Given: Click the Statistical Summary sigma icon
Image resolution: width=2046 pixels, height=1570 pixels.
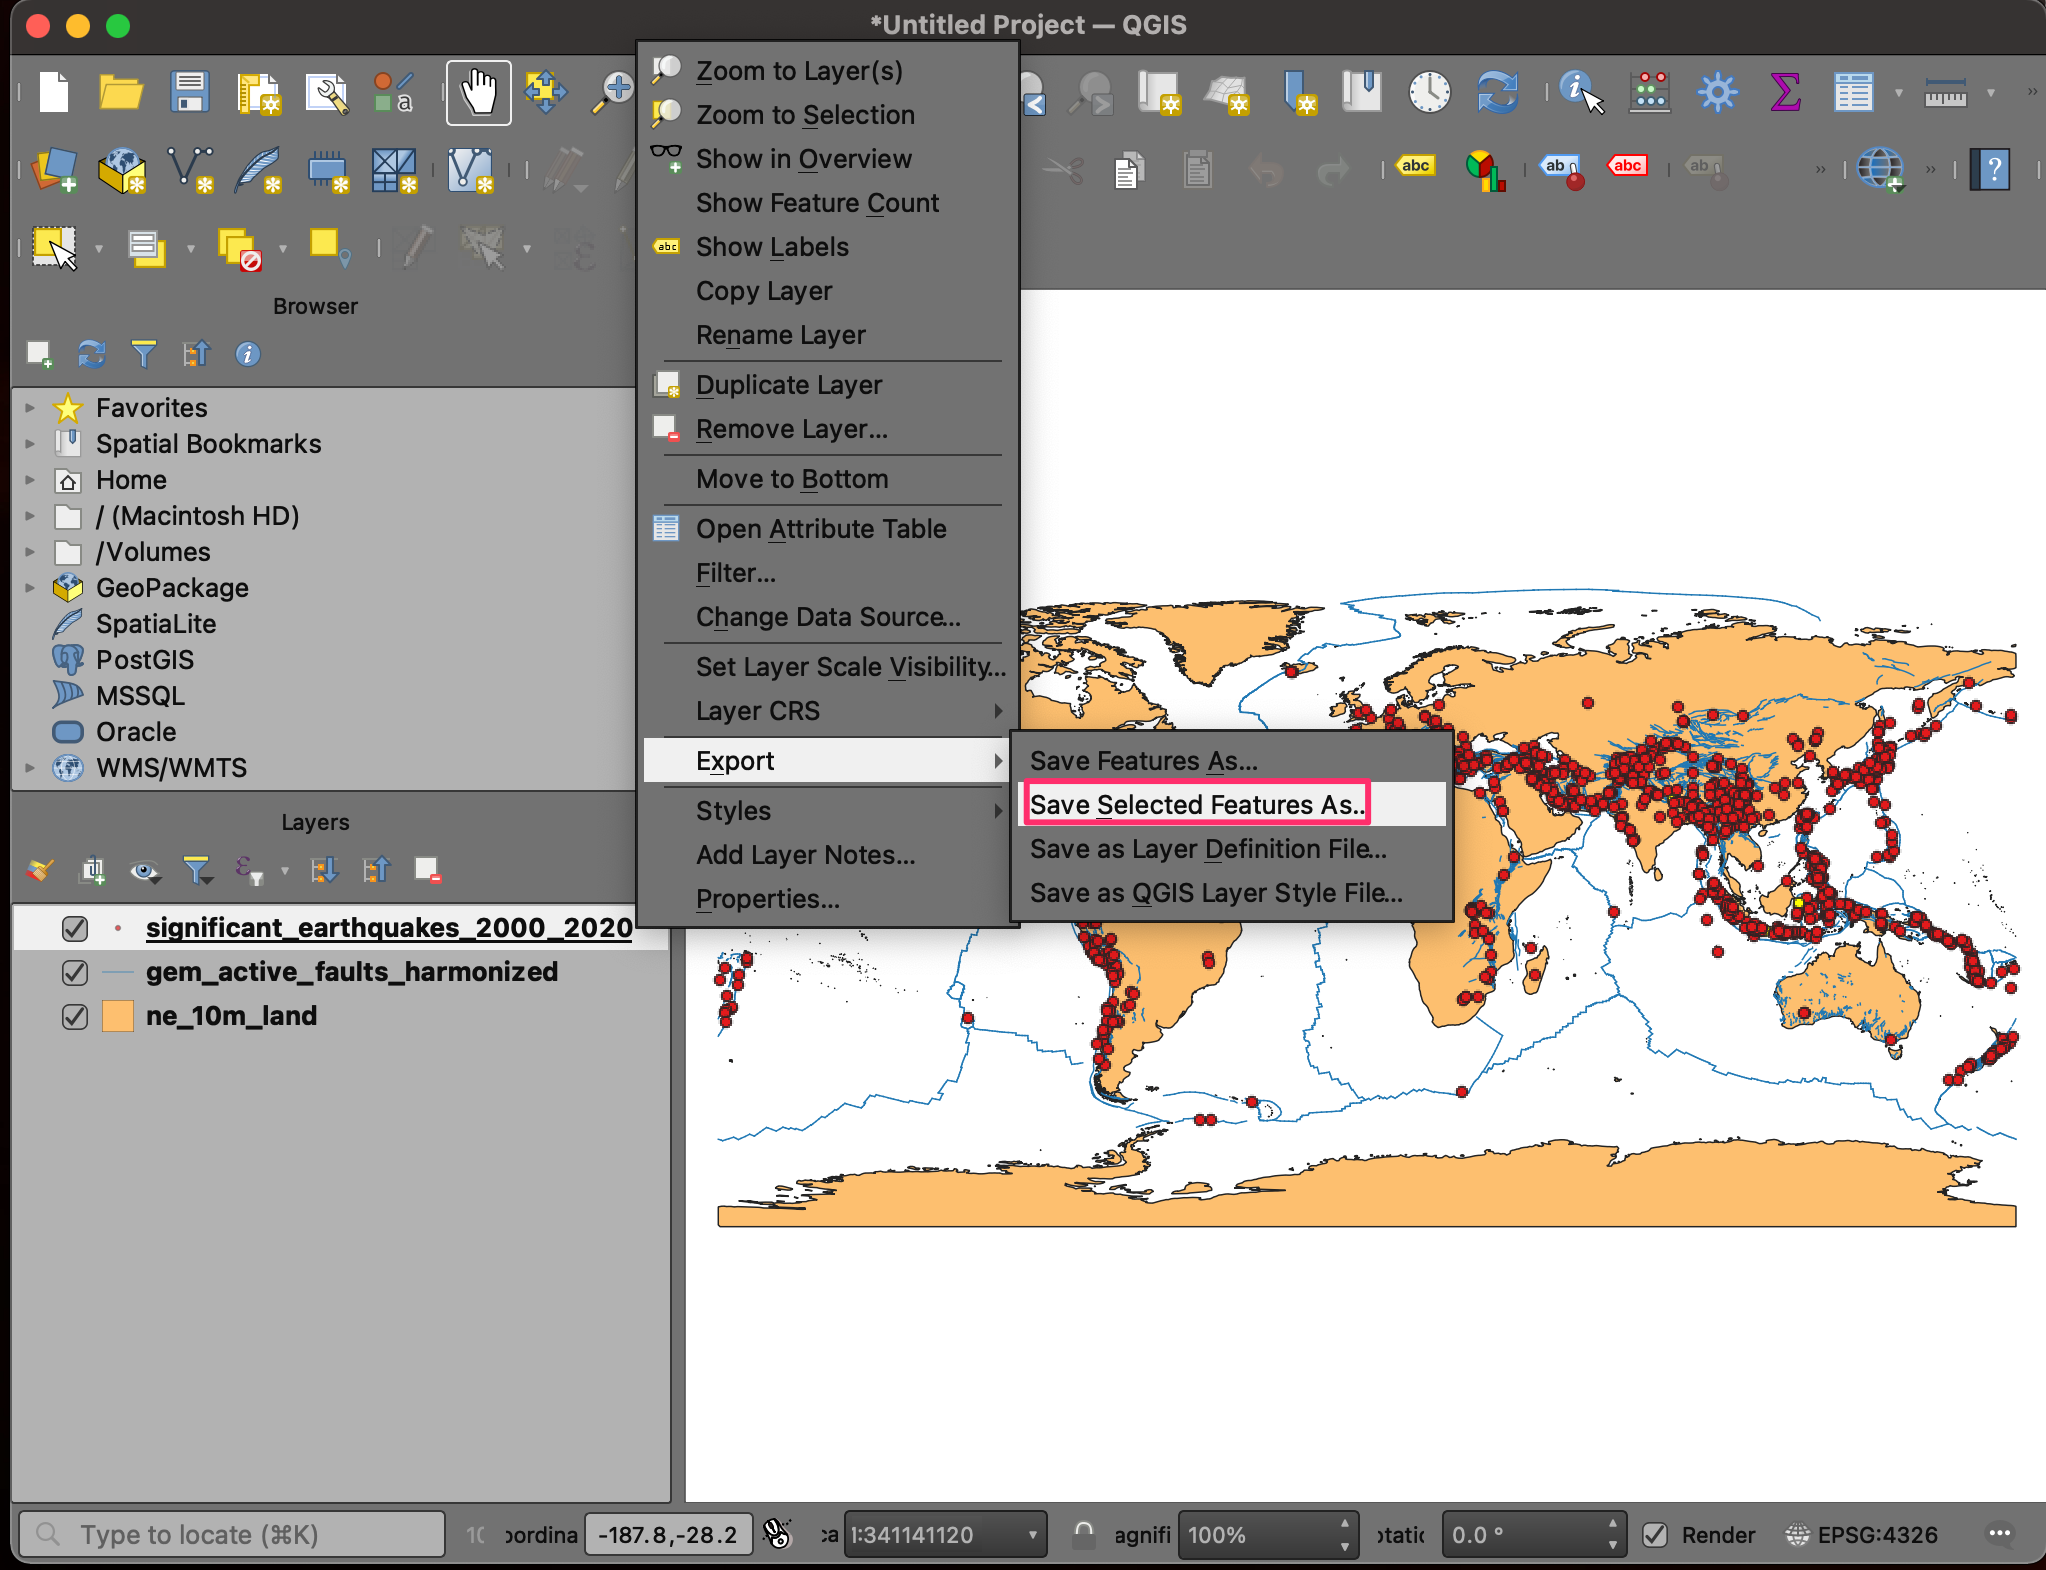Looking at the screenshot, I should point(1785,93).
